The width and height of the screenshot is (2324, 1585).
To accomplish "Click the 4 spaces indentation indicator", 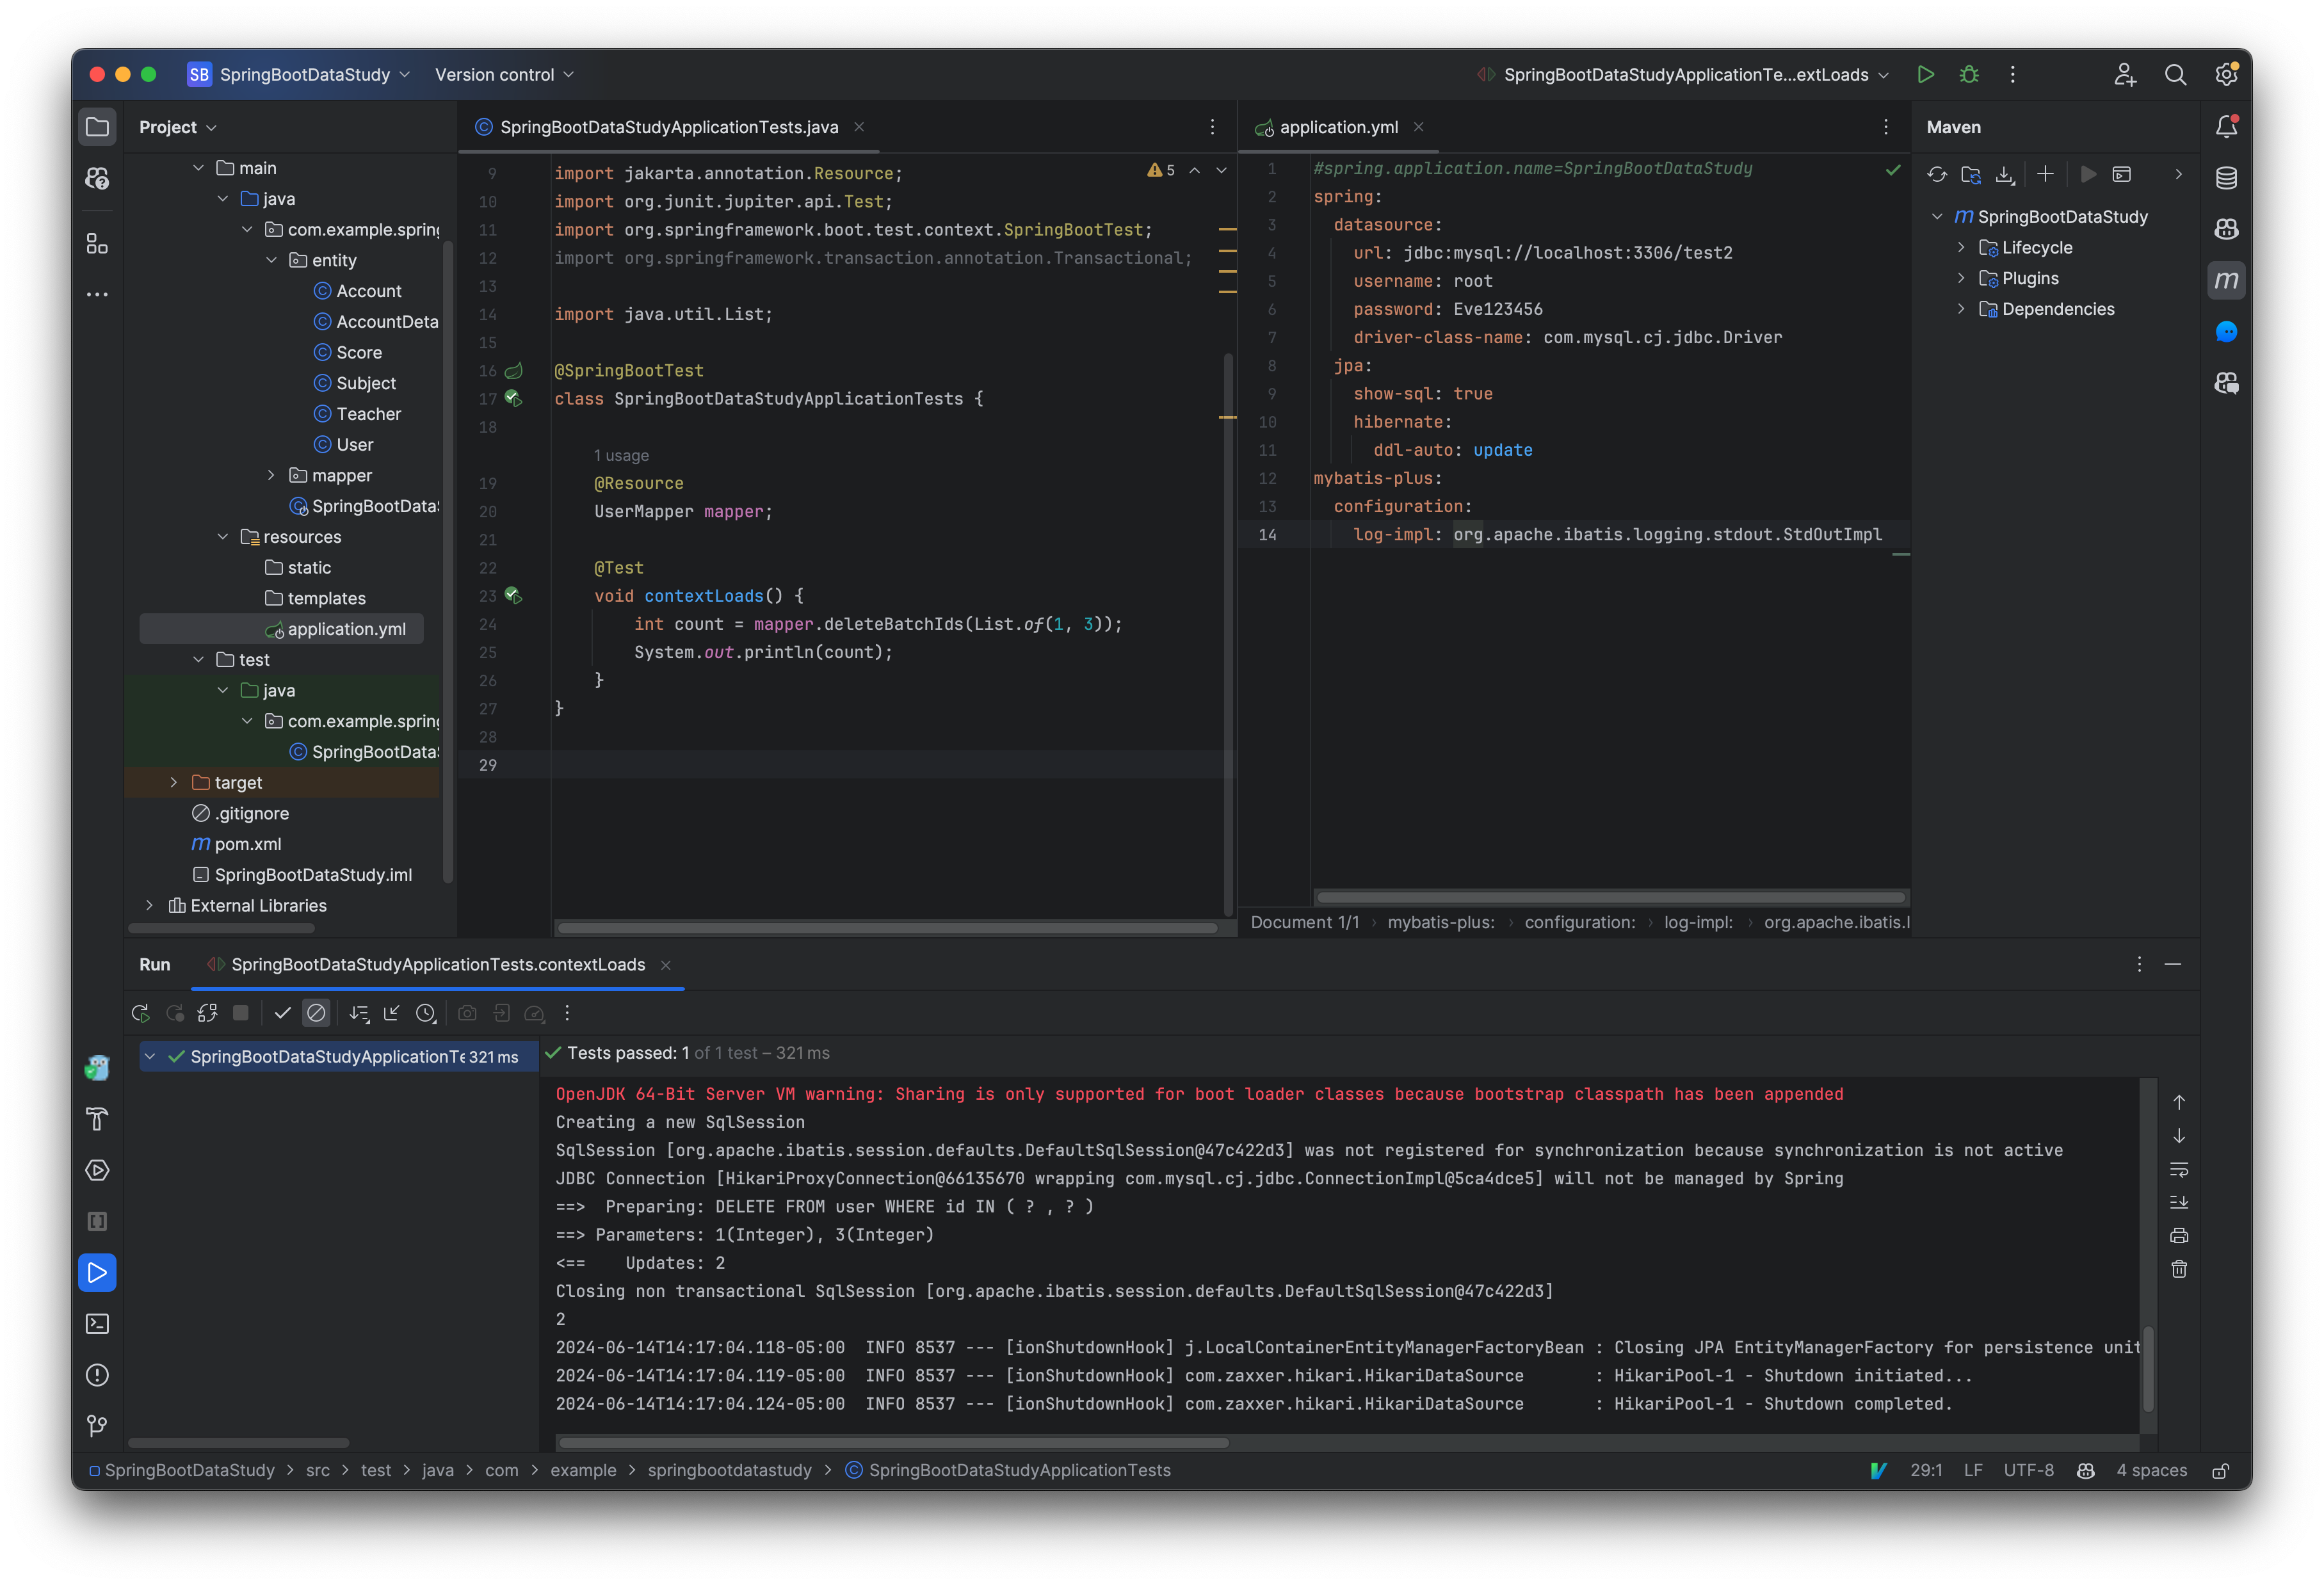I will point(2152,1470).
